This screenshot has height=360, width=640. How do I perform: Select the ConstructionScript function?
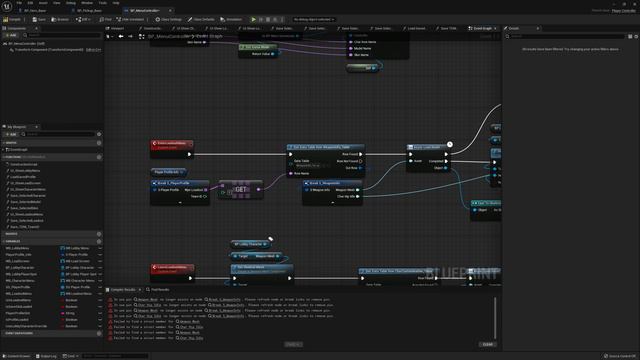point(23,164)
